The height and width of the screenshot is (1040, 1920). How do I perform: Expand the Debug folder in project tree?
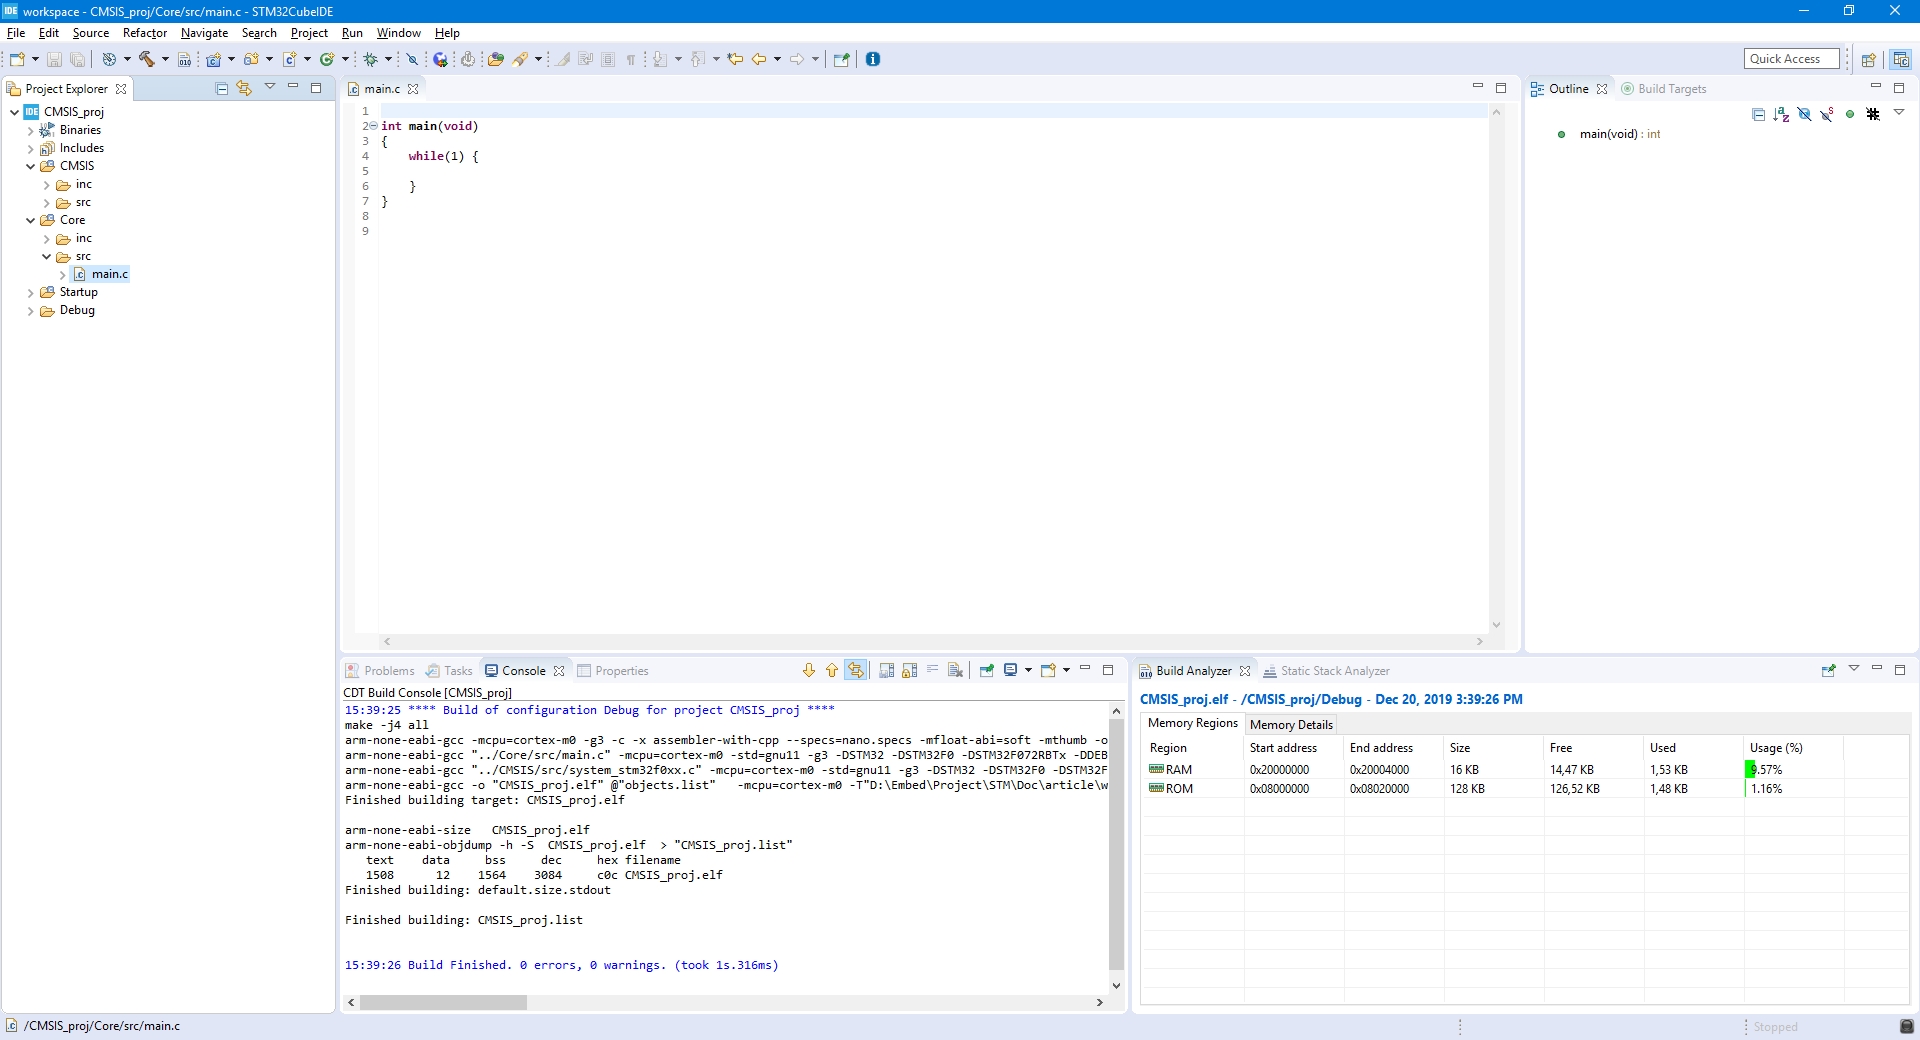30,311
